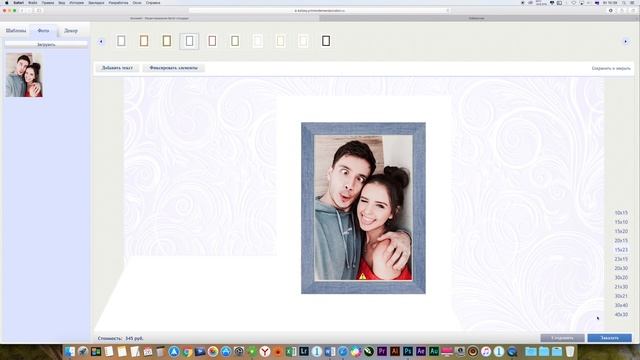640x360 pixels.
Task: Open Adobe After Effects from the Dock
Action: click(x=421, y=351)
